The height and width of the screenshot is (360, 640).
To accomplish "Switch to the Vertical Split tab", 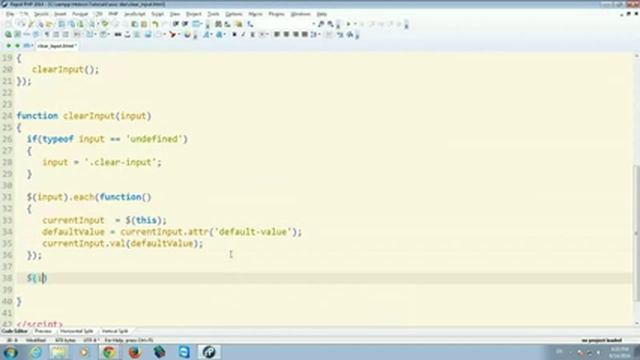I will click(115, 331).
